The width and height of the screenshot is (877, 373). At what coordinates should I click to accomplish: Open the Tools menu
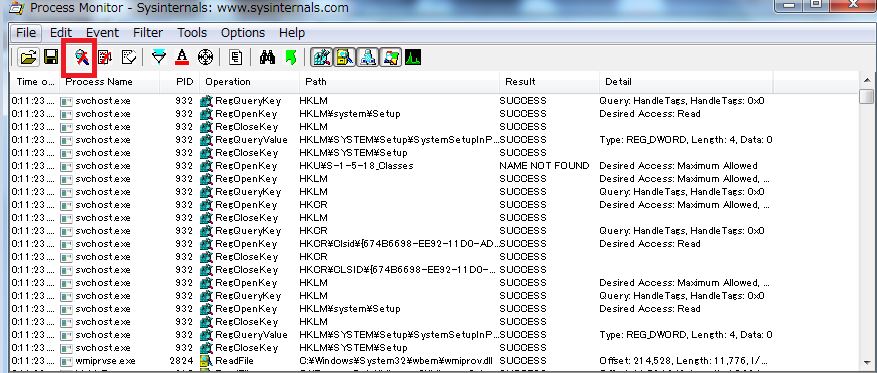[x=192, y=33]
